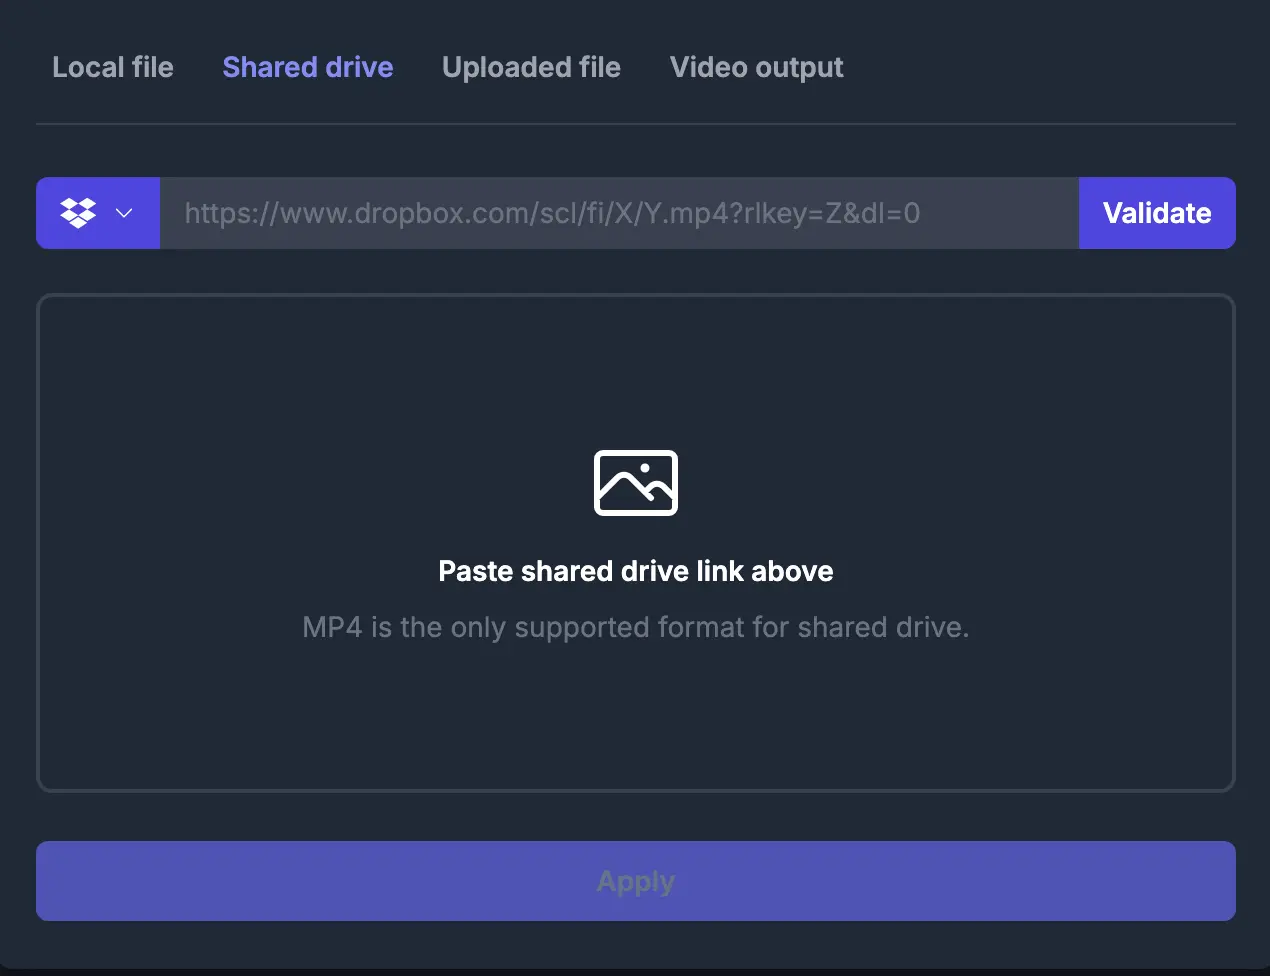Click the image-landscape icon centered in the panel
Screen dimensions: 1270x976
636,483
